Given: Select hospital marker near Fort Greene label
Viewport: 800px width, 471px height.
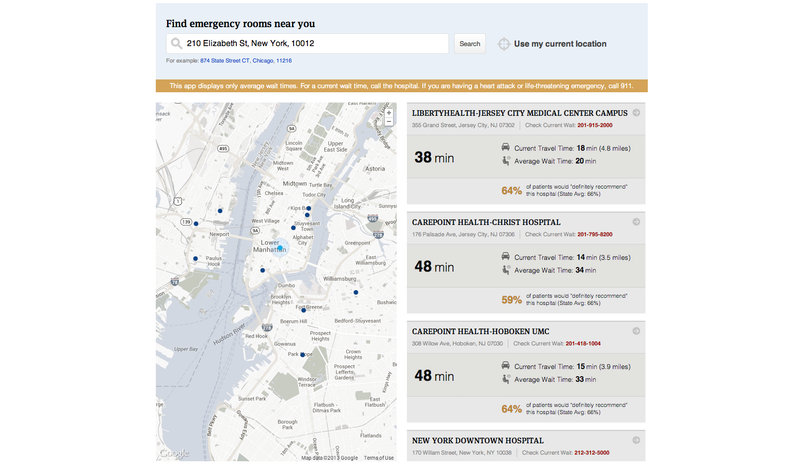Looking at the screenshot, I should point(304,310).
